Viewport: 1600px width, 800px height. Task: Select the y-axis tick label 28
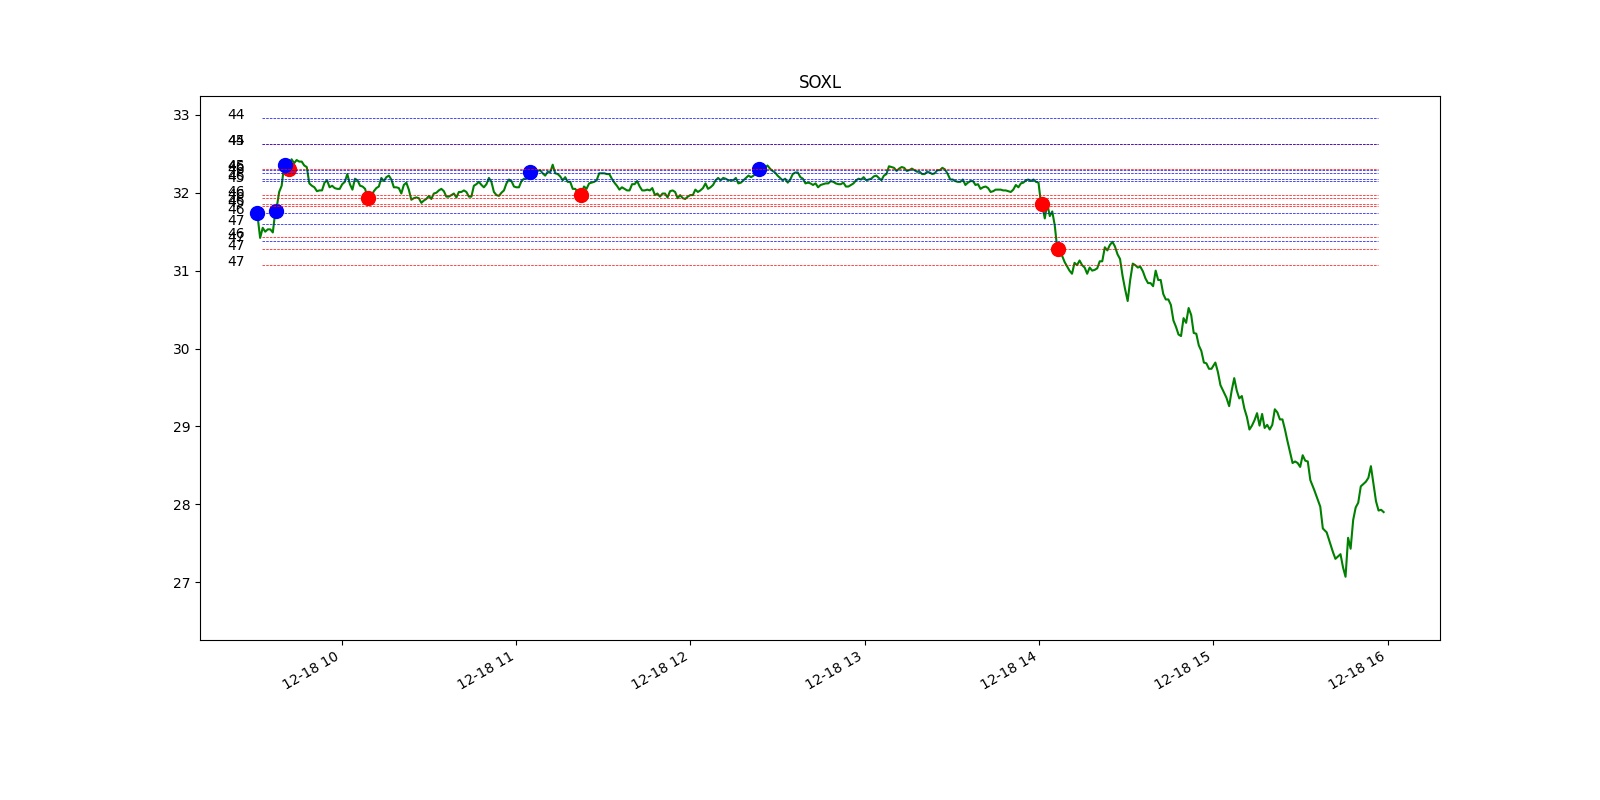click(x=181, y=505)
